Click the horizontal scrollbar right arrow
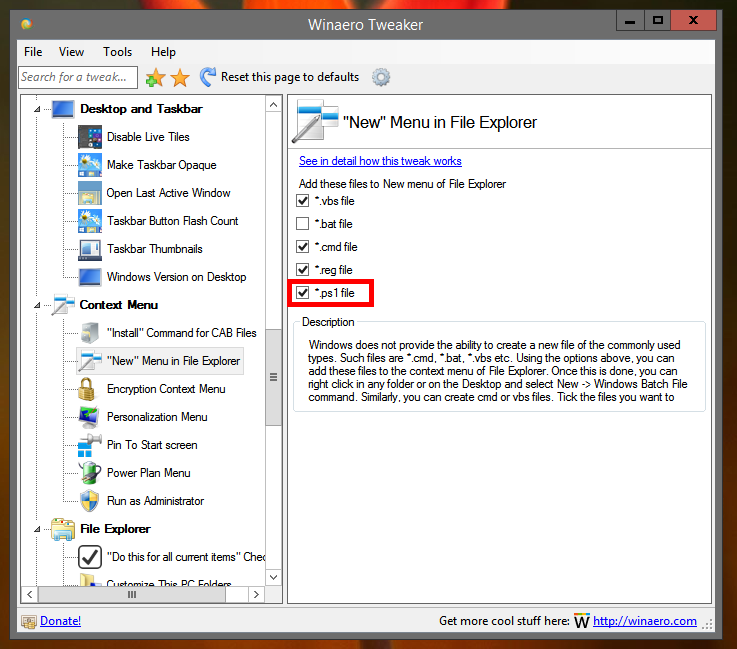The width and height of the screenshot is (737, 649). 256,595
